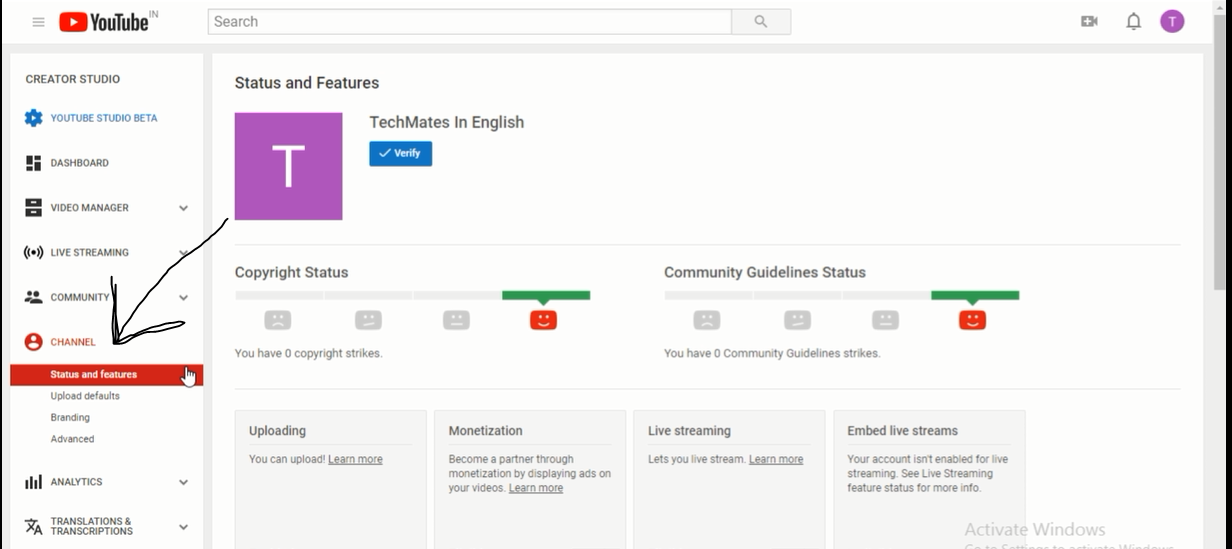Click the YouTube Studio Beta gear icon
The width and height of the screenshot is (1232, 549).
click(33, 118)
